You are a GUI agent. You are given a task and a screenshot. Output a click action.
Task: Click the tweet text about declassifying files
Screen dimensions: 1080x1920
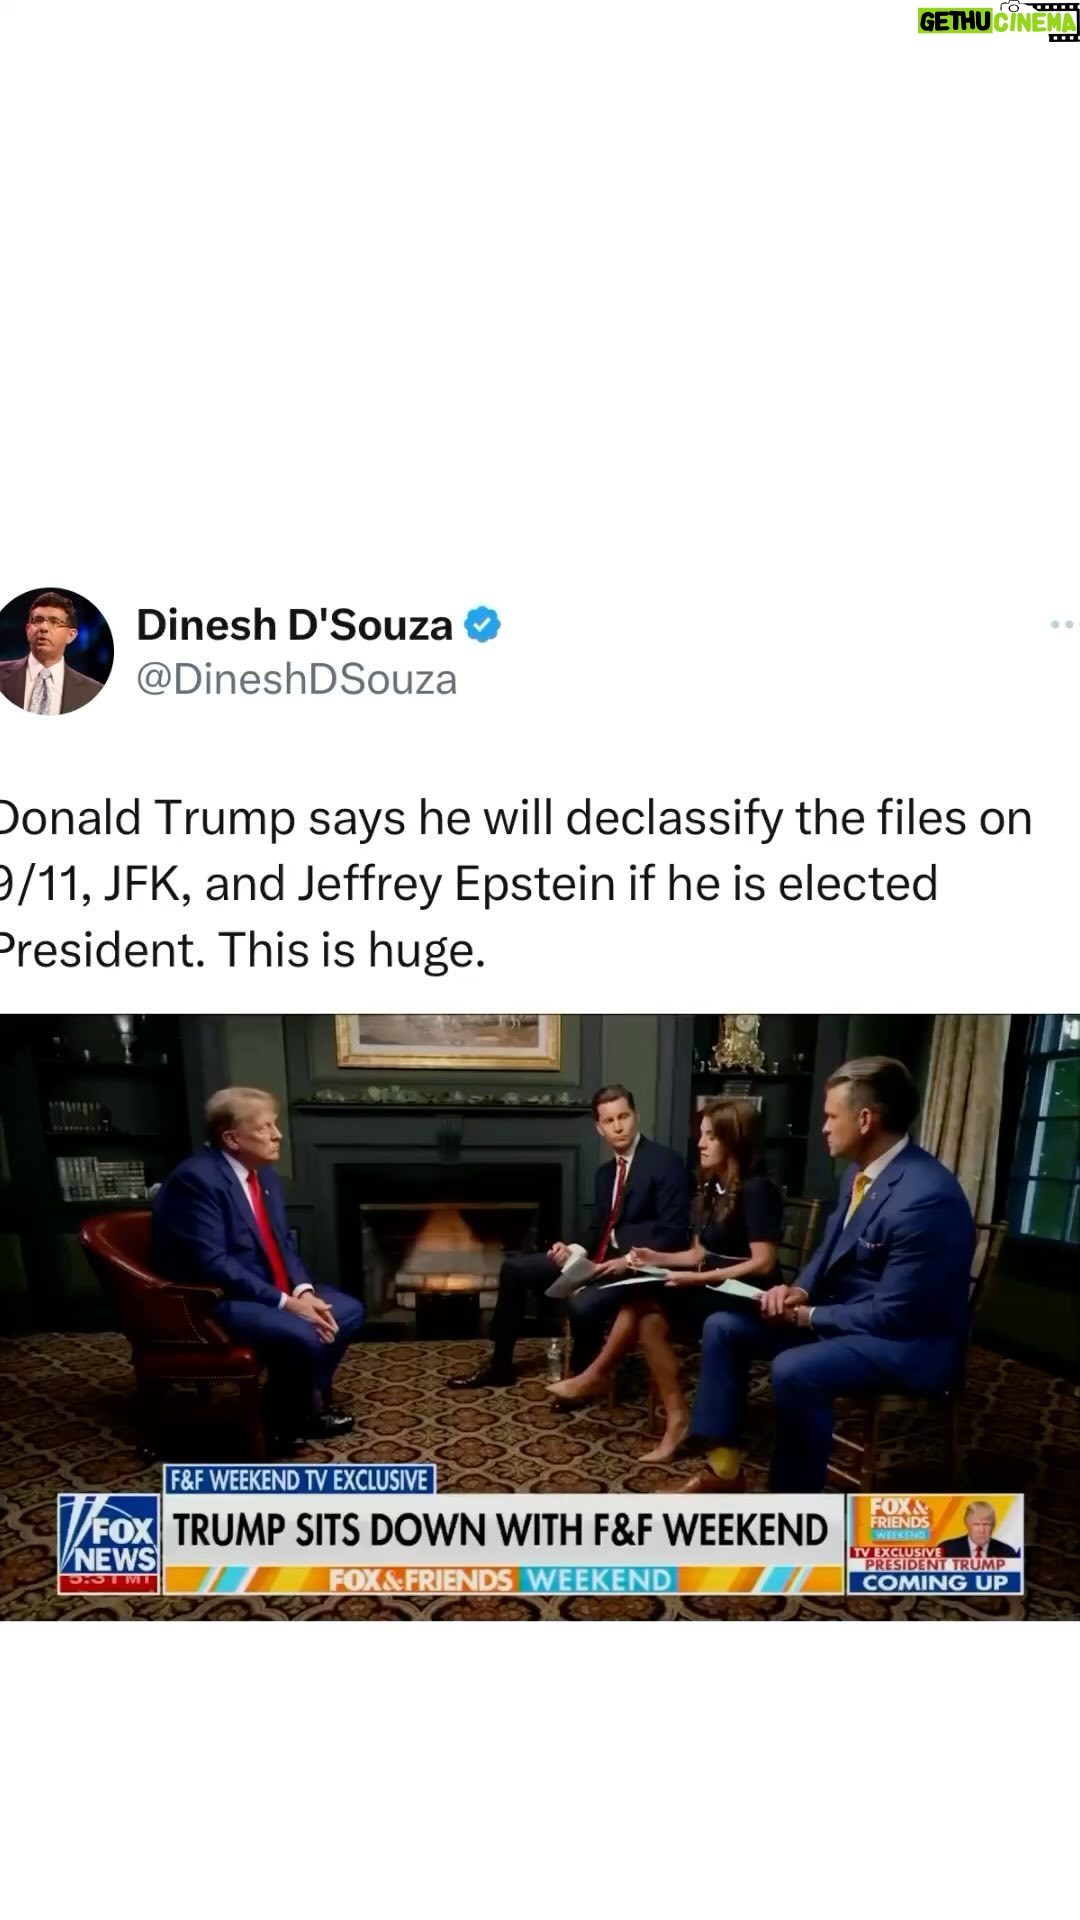514,883
